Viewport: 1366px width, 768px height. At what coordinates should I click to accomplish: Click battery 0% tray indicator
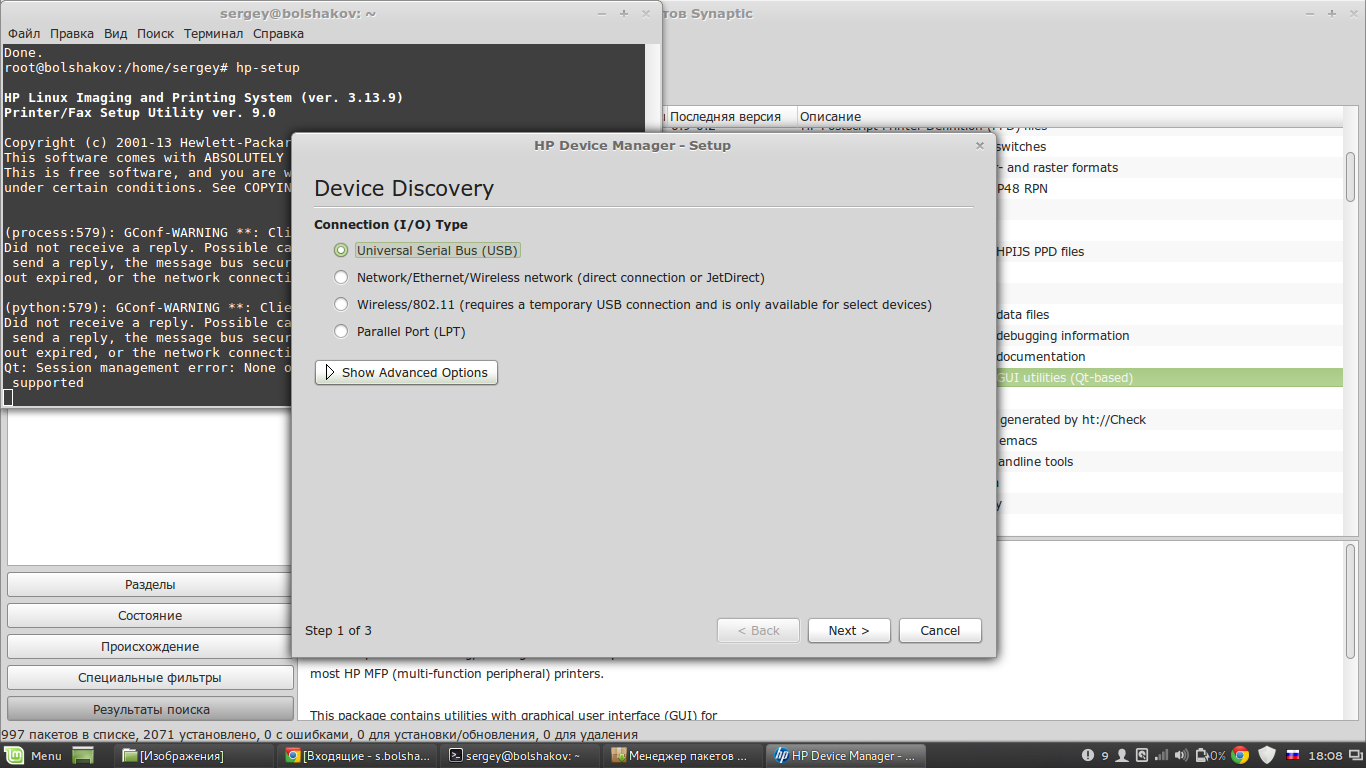point(1211,756)
